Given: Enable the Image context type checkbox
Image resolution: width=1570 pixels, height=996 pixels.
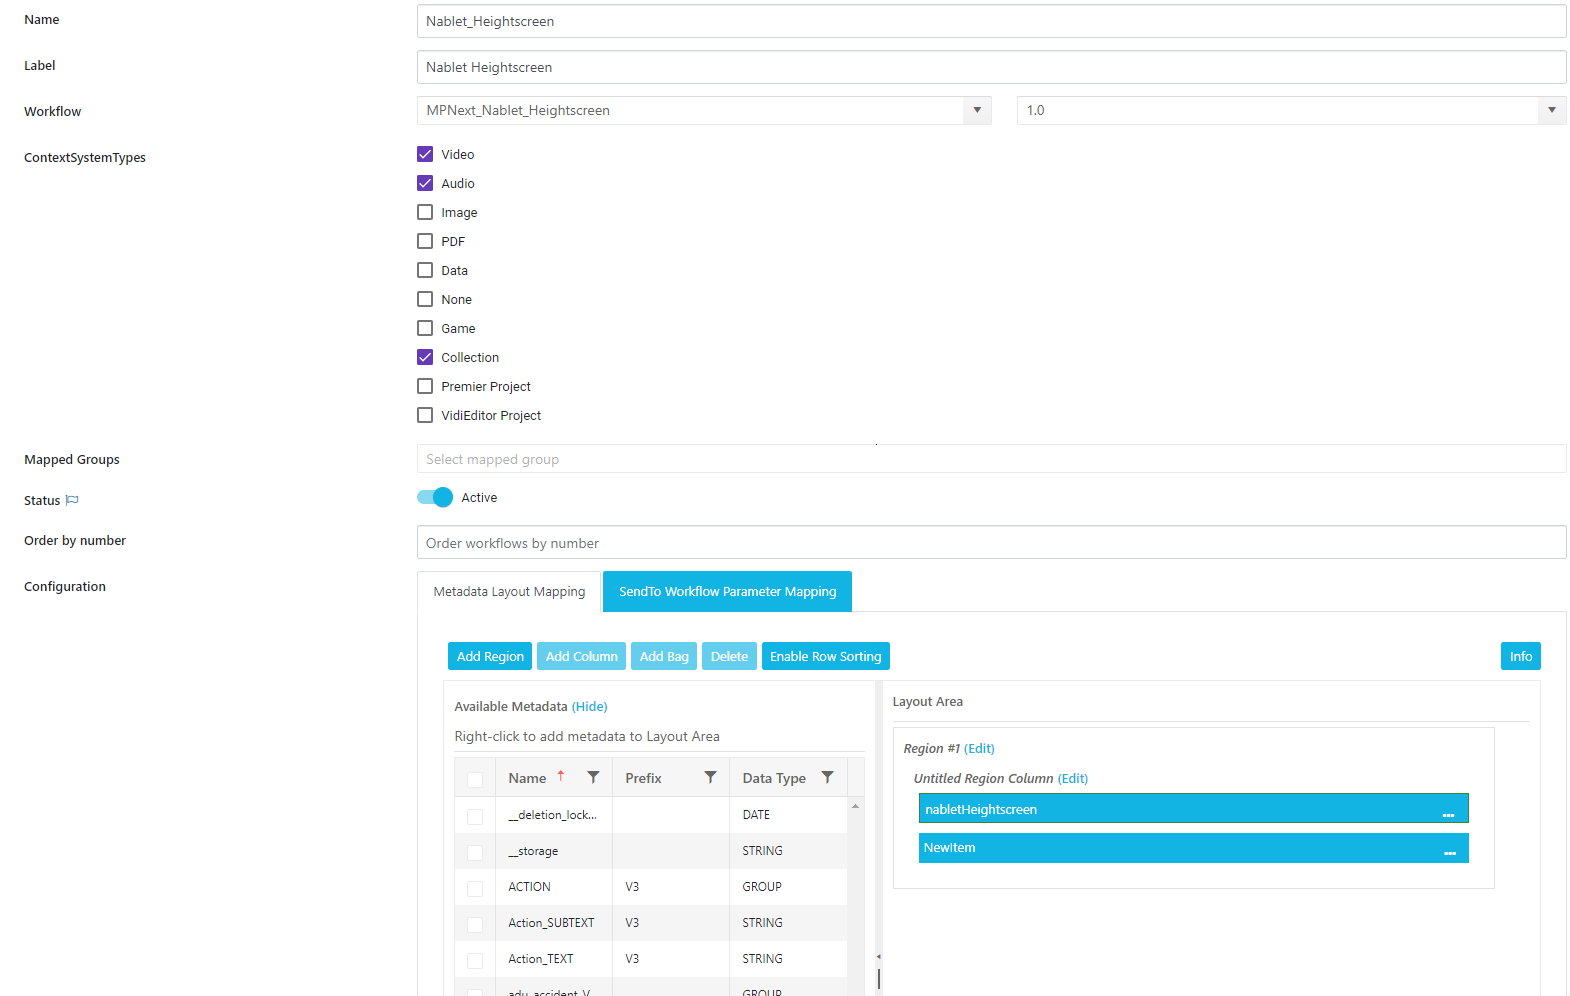Looking at the screenshot, I should click(425, 212).
